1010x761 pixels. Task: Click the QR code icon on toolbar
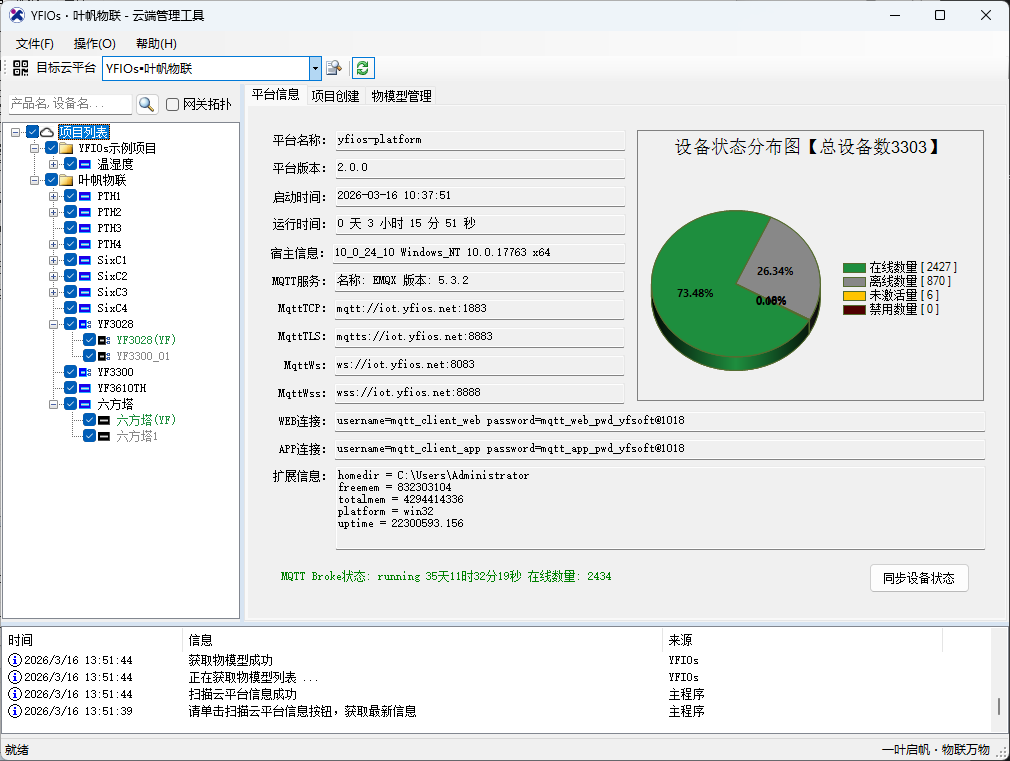(x=21, y=67)
